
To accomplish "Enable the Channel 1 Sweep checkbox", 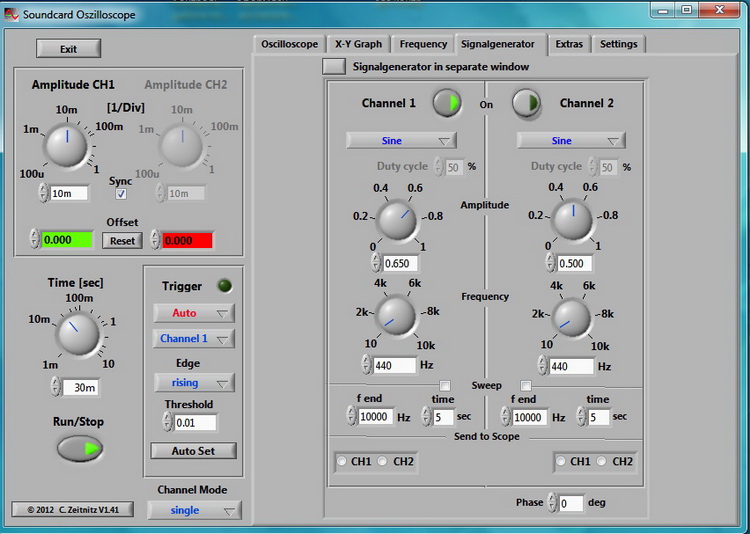I will click(x=445, y=385).
